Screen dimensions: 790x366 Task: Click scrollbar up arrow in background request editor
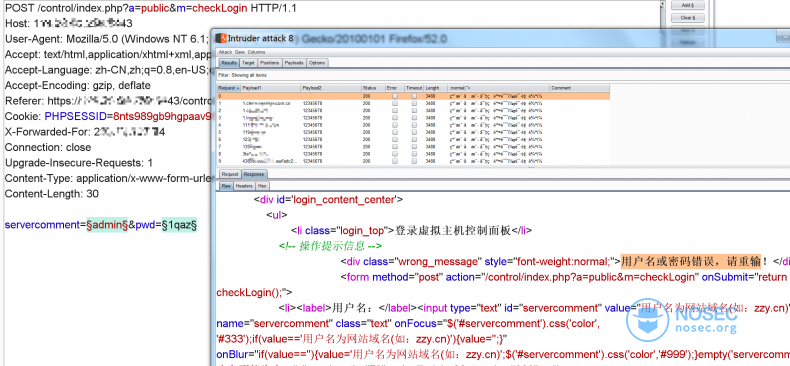664,4
